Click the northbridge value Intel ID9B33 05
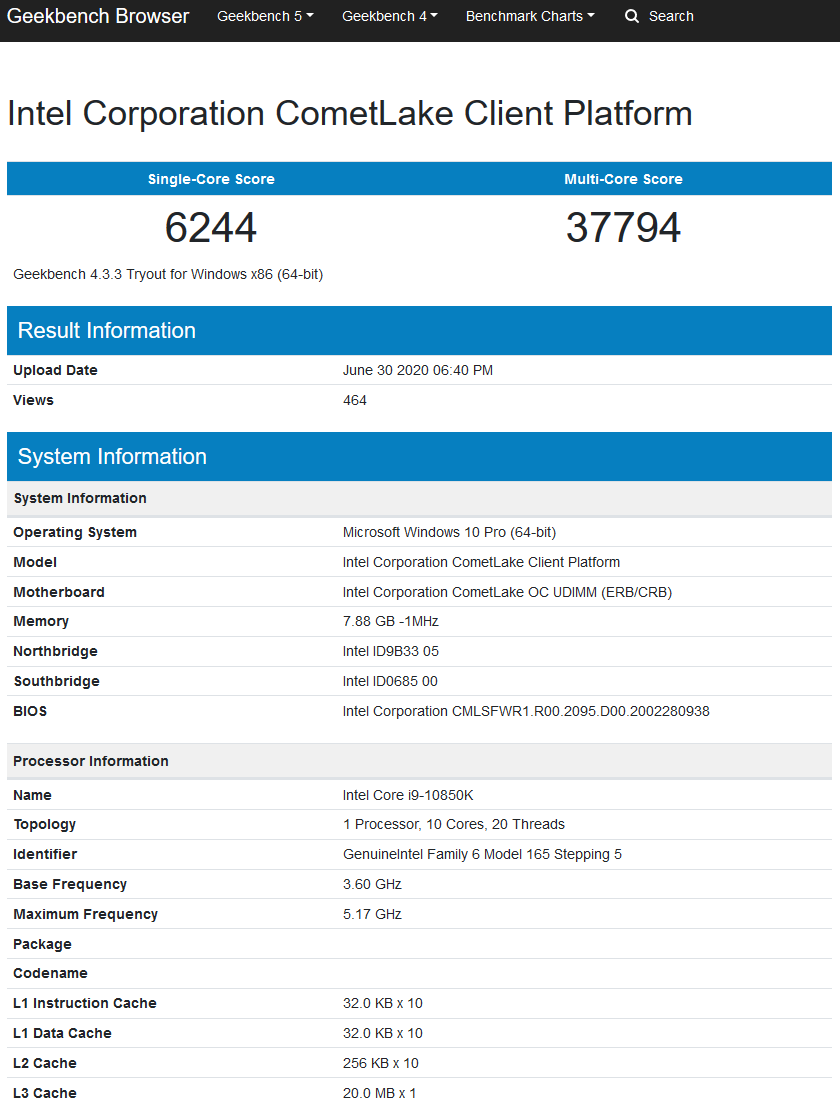 pyautogui.click(x=390, y=651)
